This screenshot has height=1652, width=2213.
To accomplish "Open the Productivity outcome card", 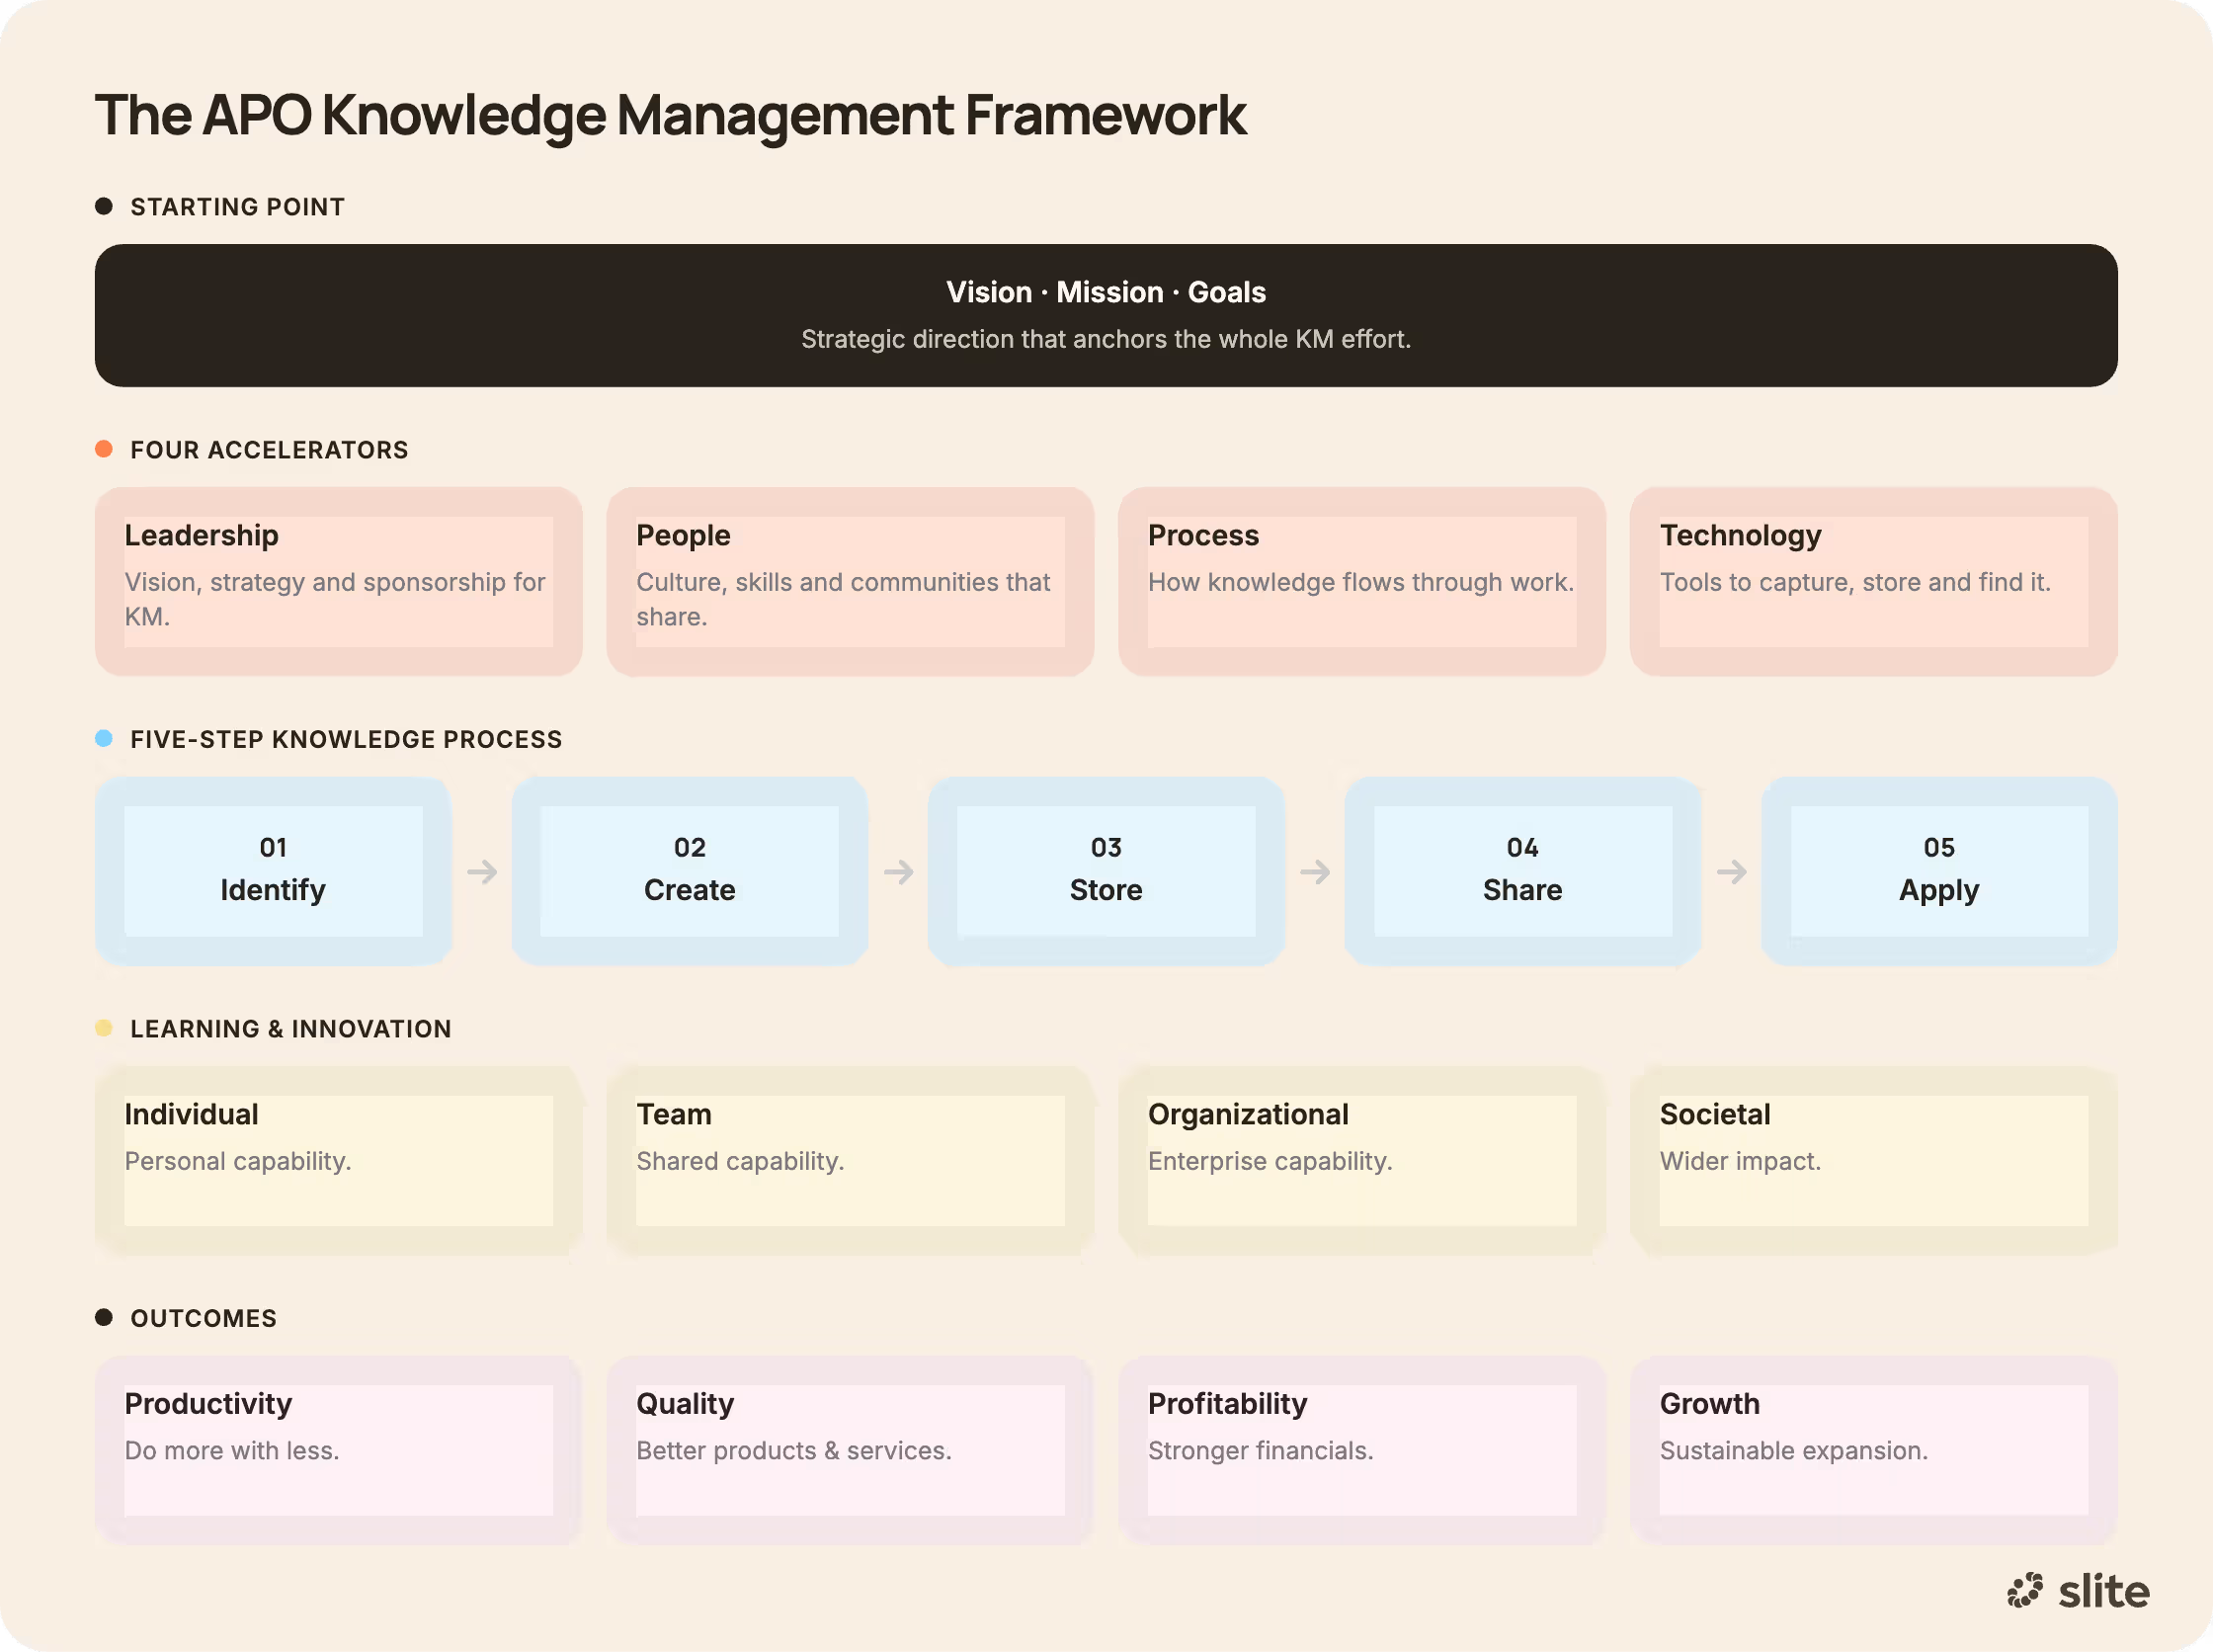I will [x=339, y=1450].
